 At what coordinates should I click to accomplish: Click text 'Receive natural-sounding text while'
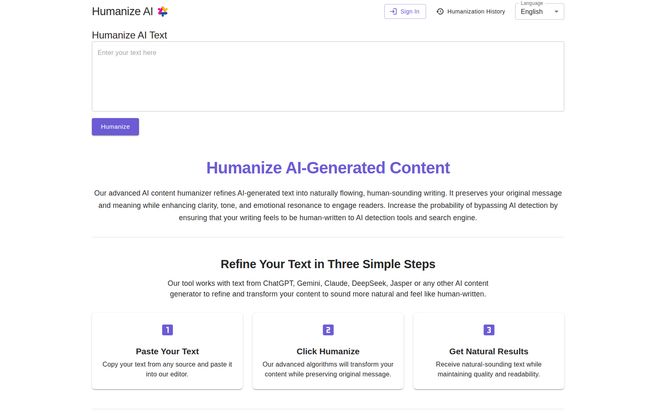(x=489, y=364)
